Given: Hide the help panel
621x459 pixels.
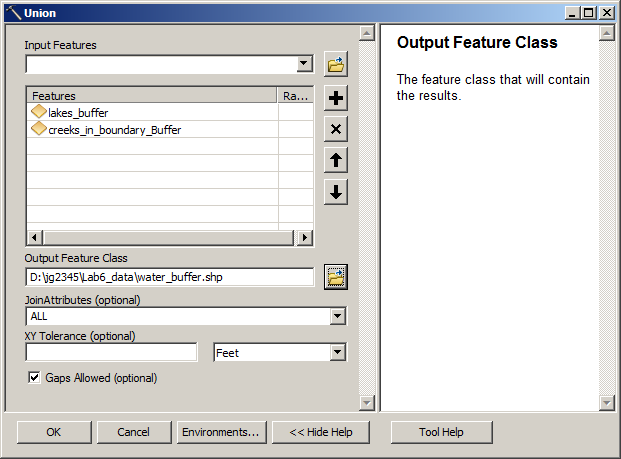Looking at the screenshot, I should click(320, 432).
